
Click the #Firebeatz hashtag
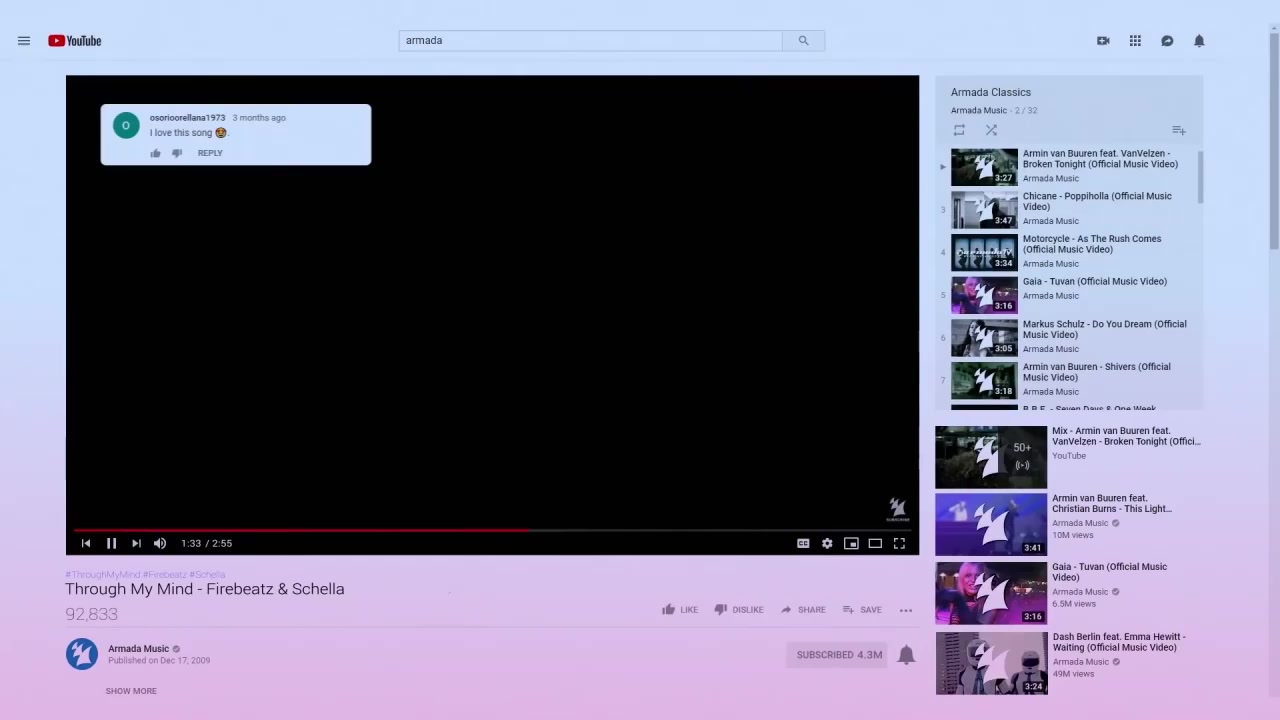point(165,575)
